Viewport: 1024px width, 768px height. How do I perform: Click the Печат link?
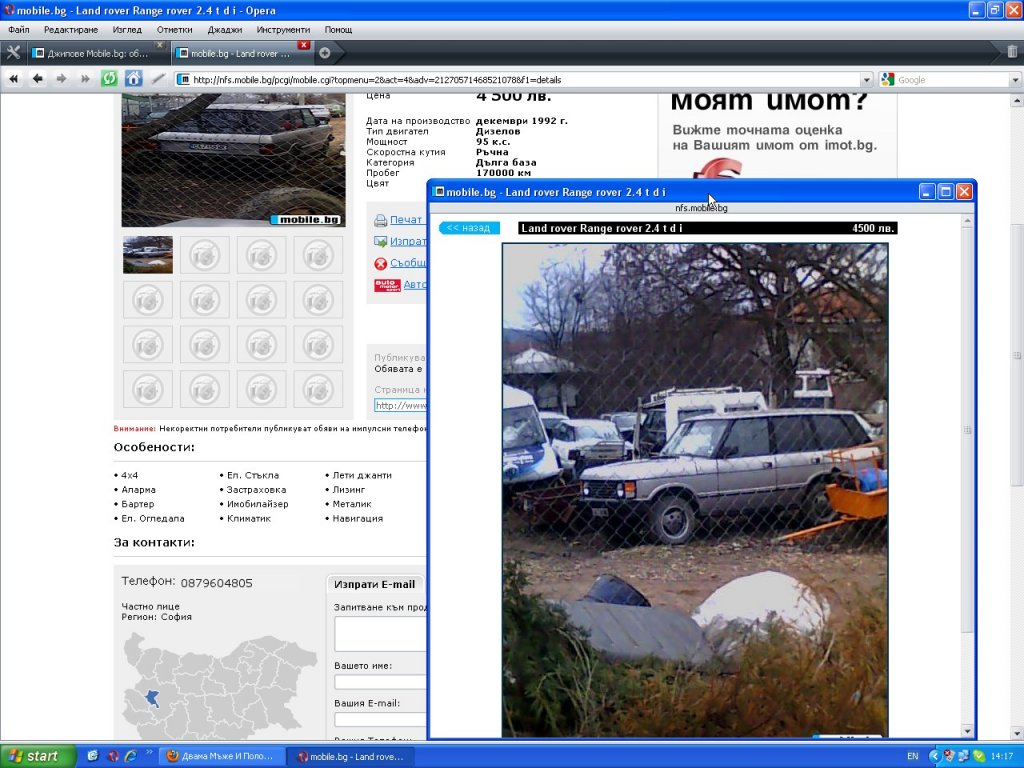click(x=406, y=220)
